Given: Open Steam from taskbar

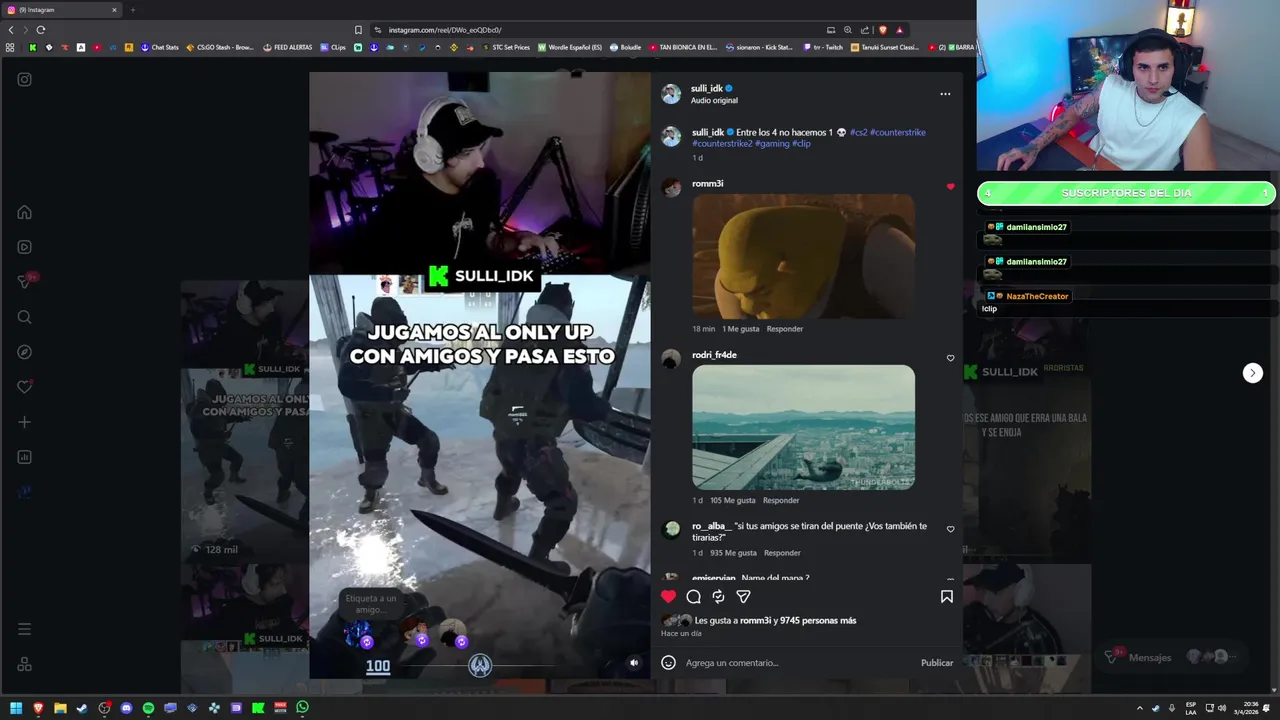Looking at the screenshot, I should click(82, 708).
